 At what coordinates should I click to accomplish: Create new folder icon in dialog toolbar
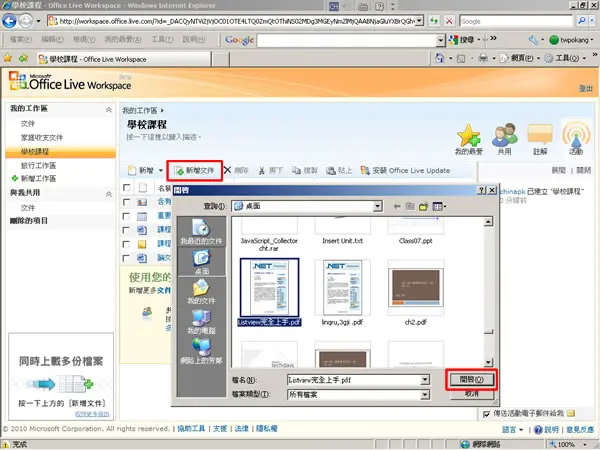point(423,207)
